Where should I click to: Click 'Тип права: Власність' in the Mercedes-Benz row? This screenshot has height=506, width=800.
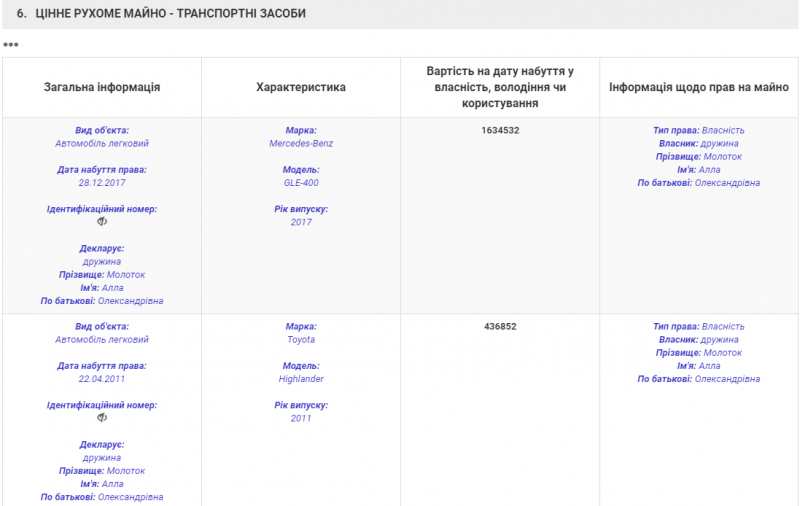point(699,131)
